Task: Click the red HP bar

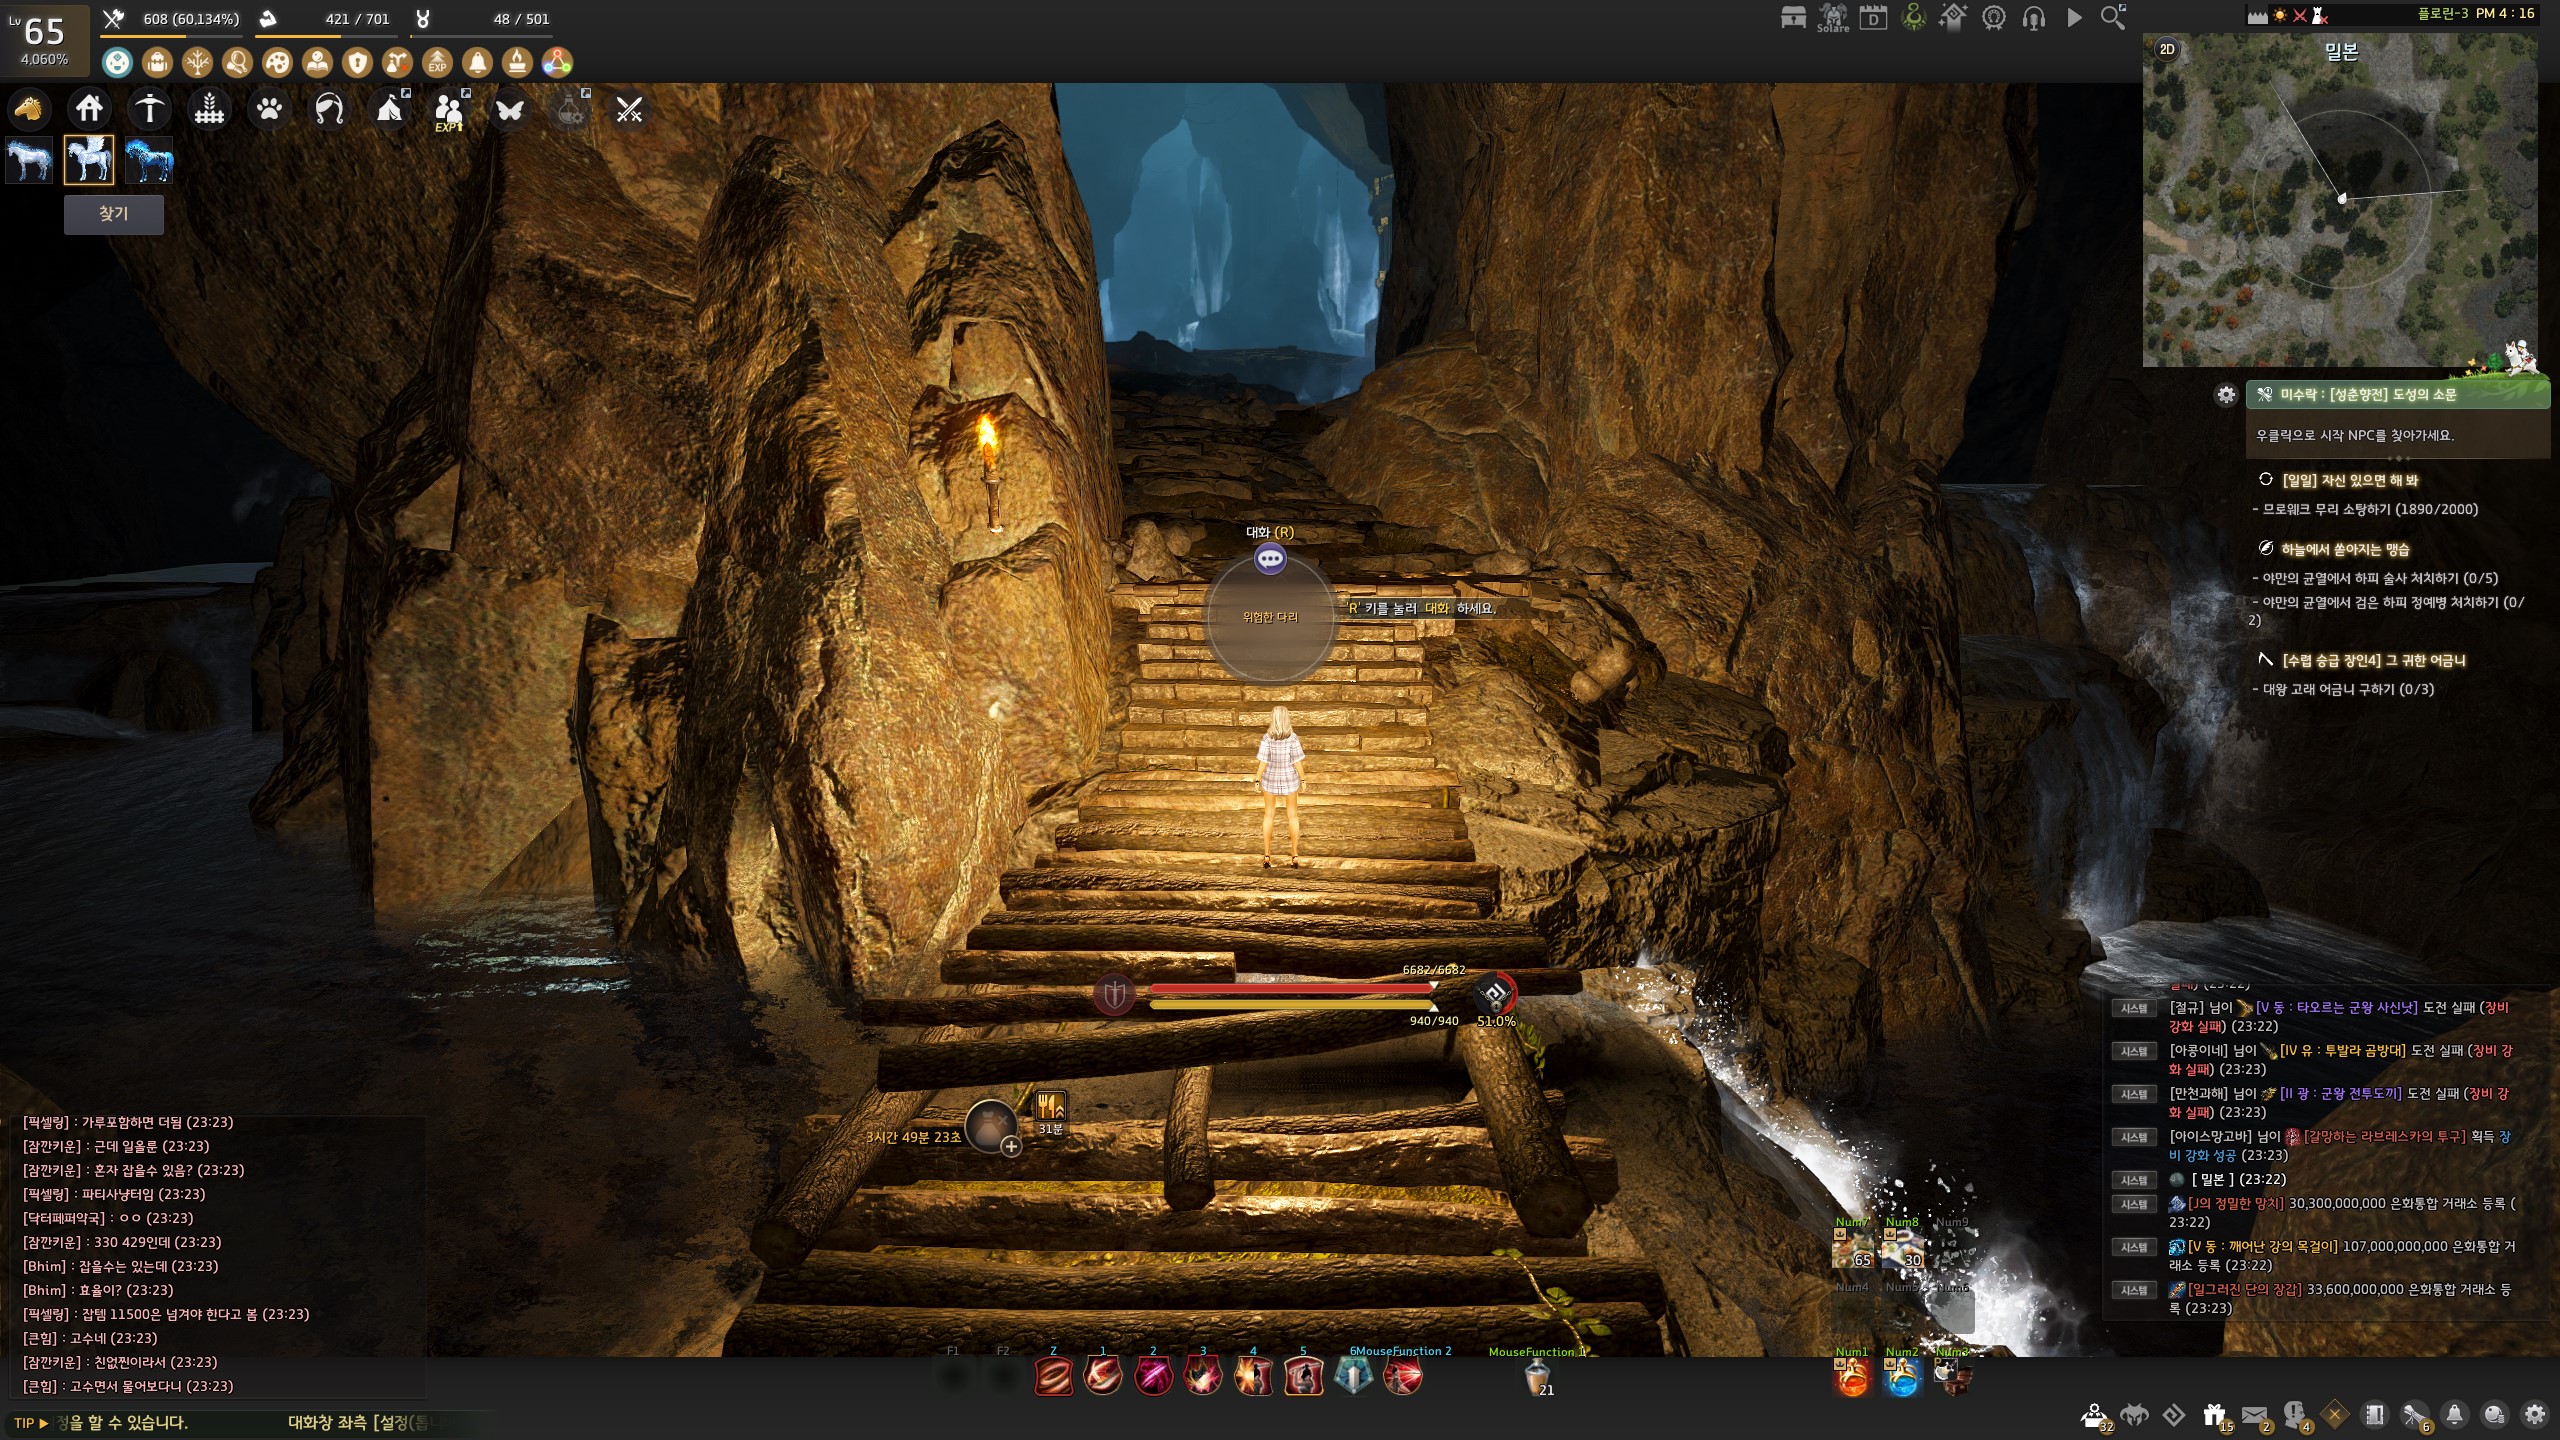Action: 1292,988
